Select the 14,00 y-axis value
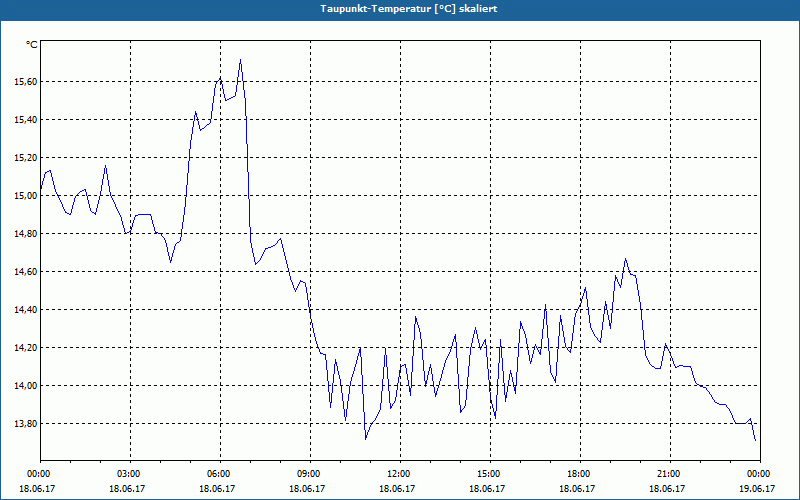 pos(26,386)
